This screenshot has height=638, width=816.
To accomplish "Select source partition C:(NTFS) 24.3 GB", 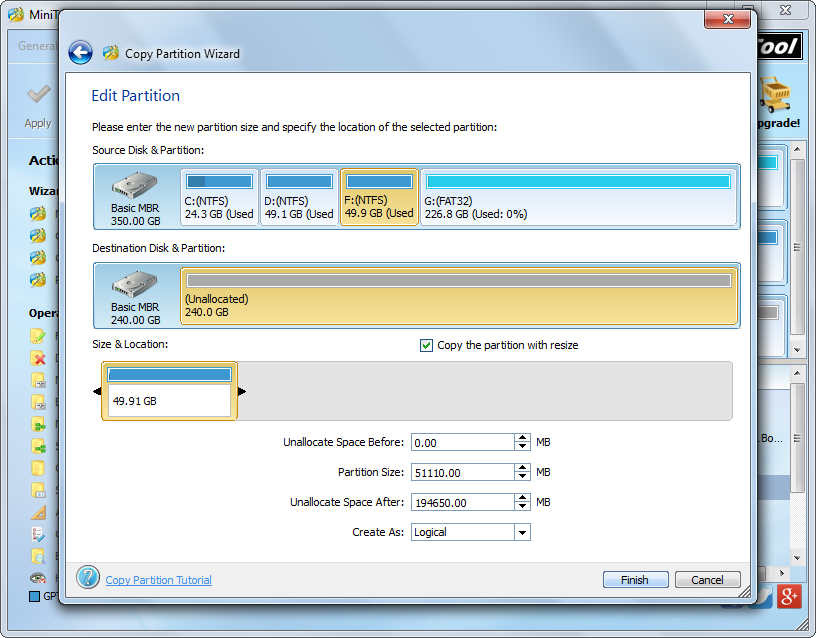I will click(x=219, y=197).
